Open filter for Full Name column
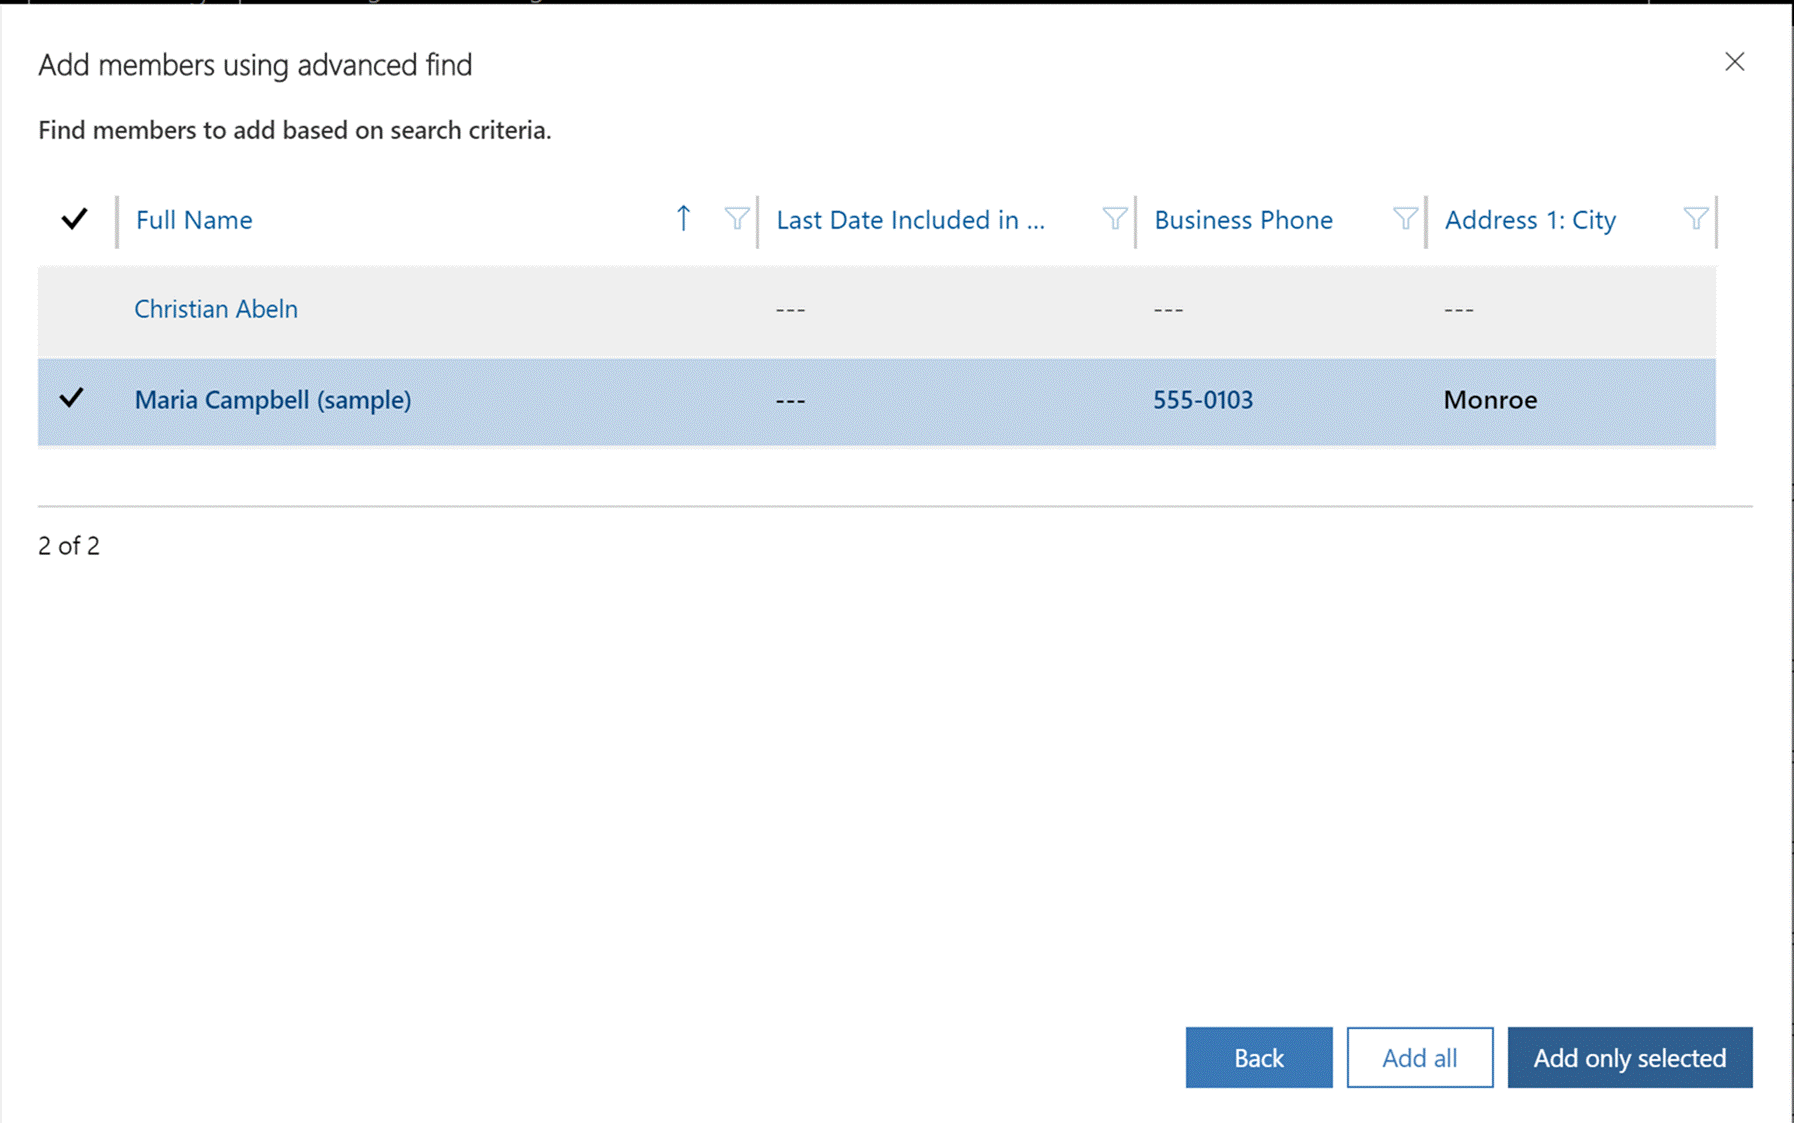This screenshot has width=1794, height=1123. pos(736,219)
